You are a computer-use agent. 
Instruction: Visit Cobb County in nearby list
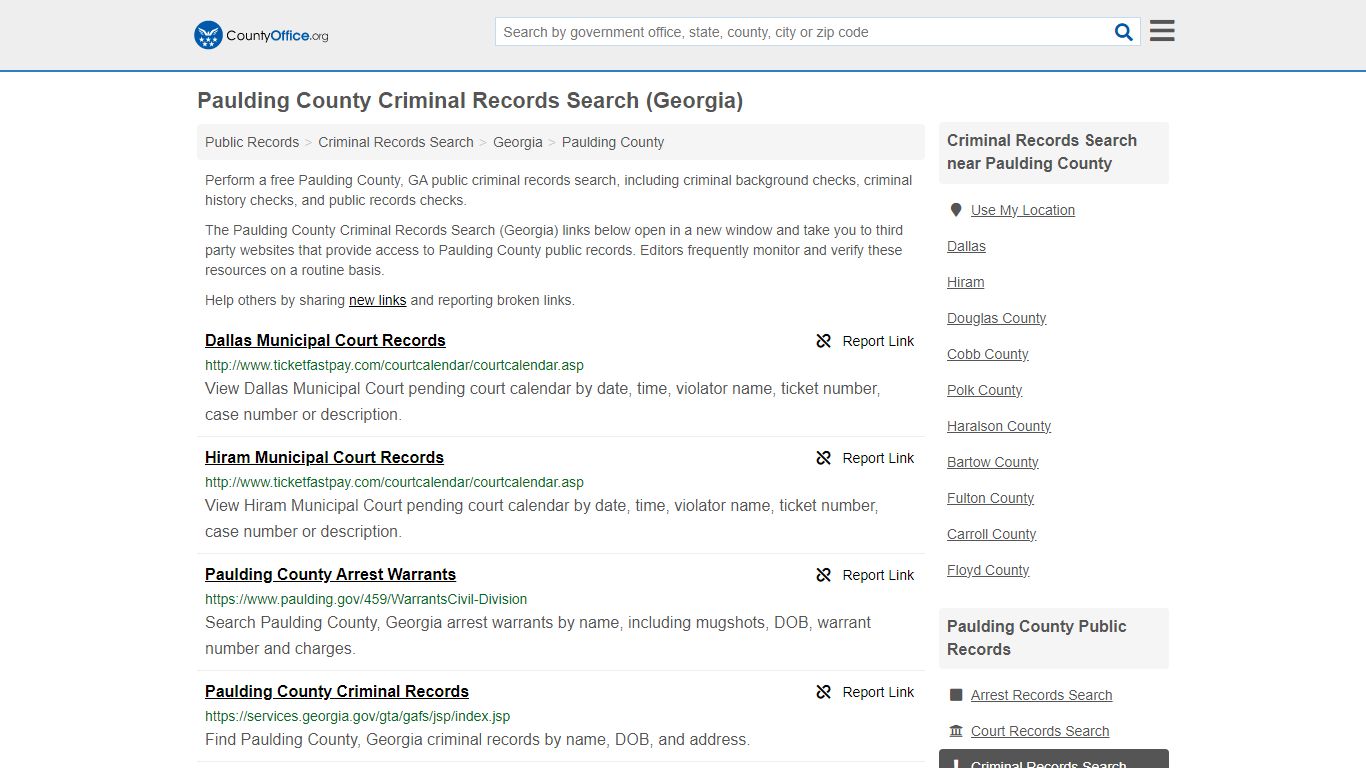(x=987, y=354)
